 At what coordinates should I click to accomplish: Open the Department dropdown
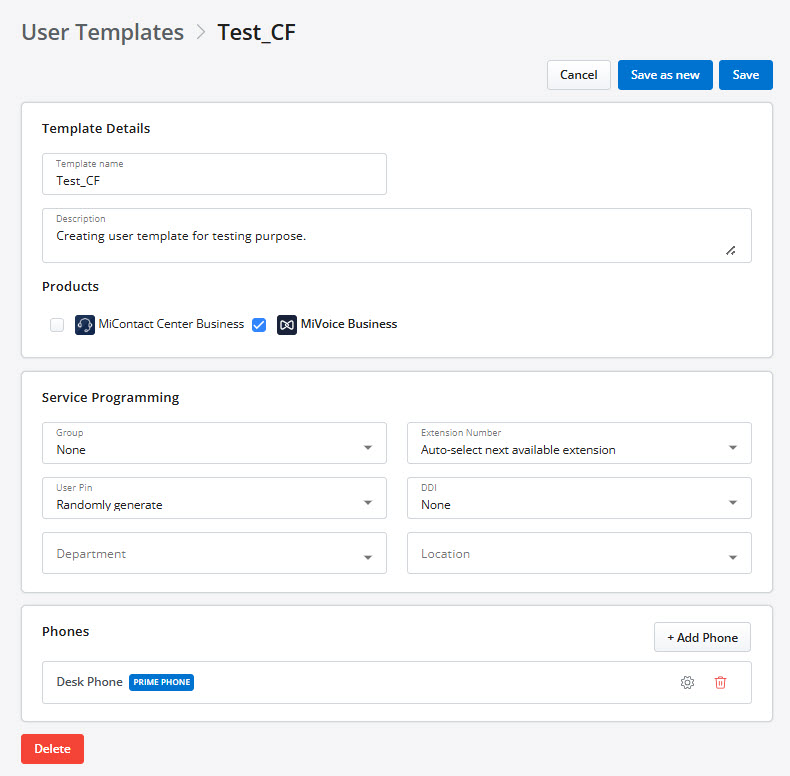(x=214, y=553)
